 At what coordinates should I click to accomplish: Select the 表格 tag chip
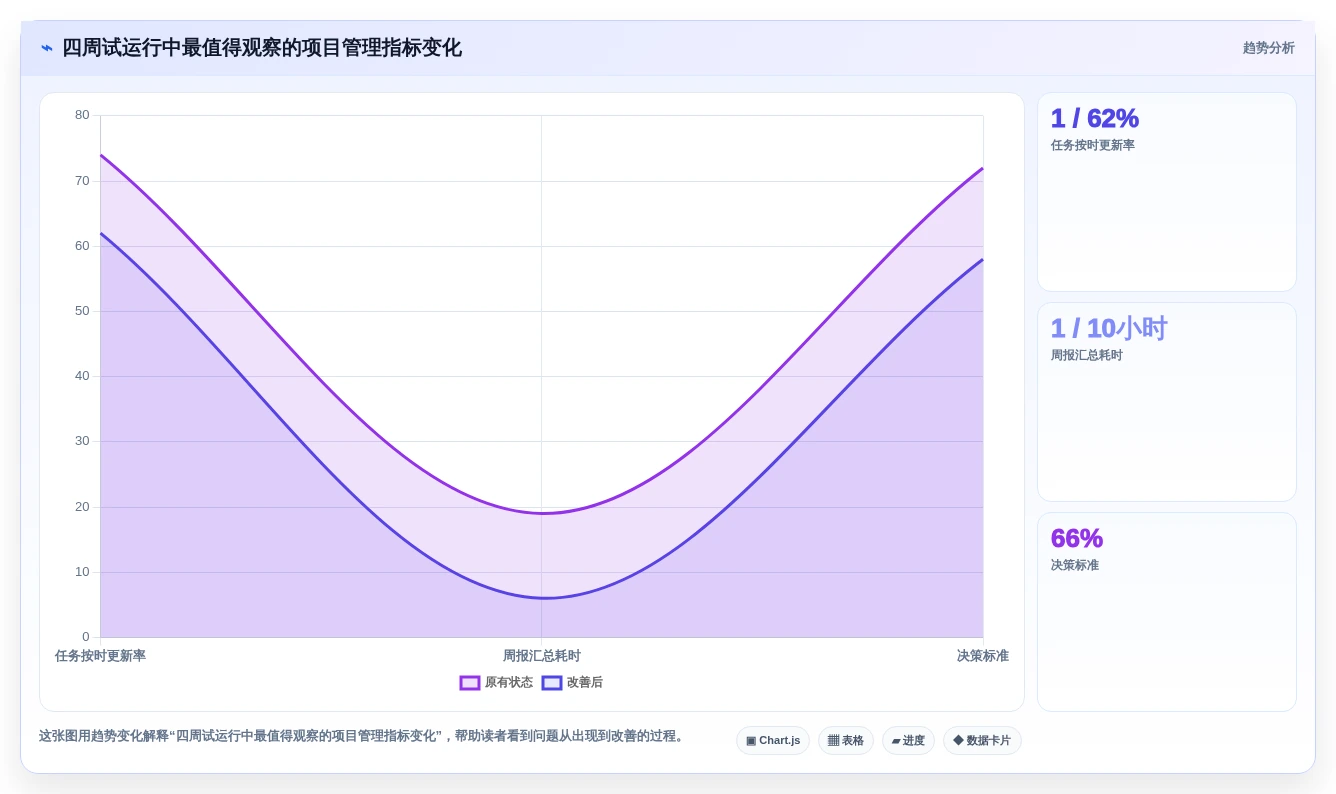coord(846,741)
